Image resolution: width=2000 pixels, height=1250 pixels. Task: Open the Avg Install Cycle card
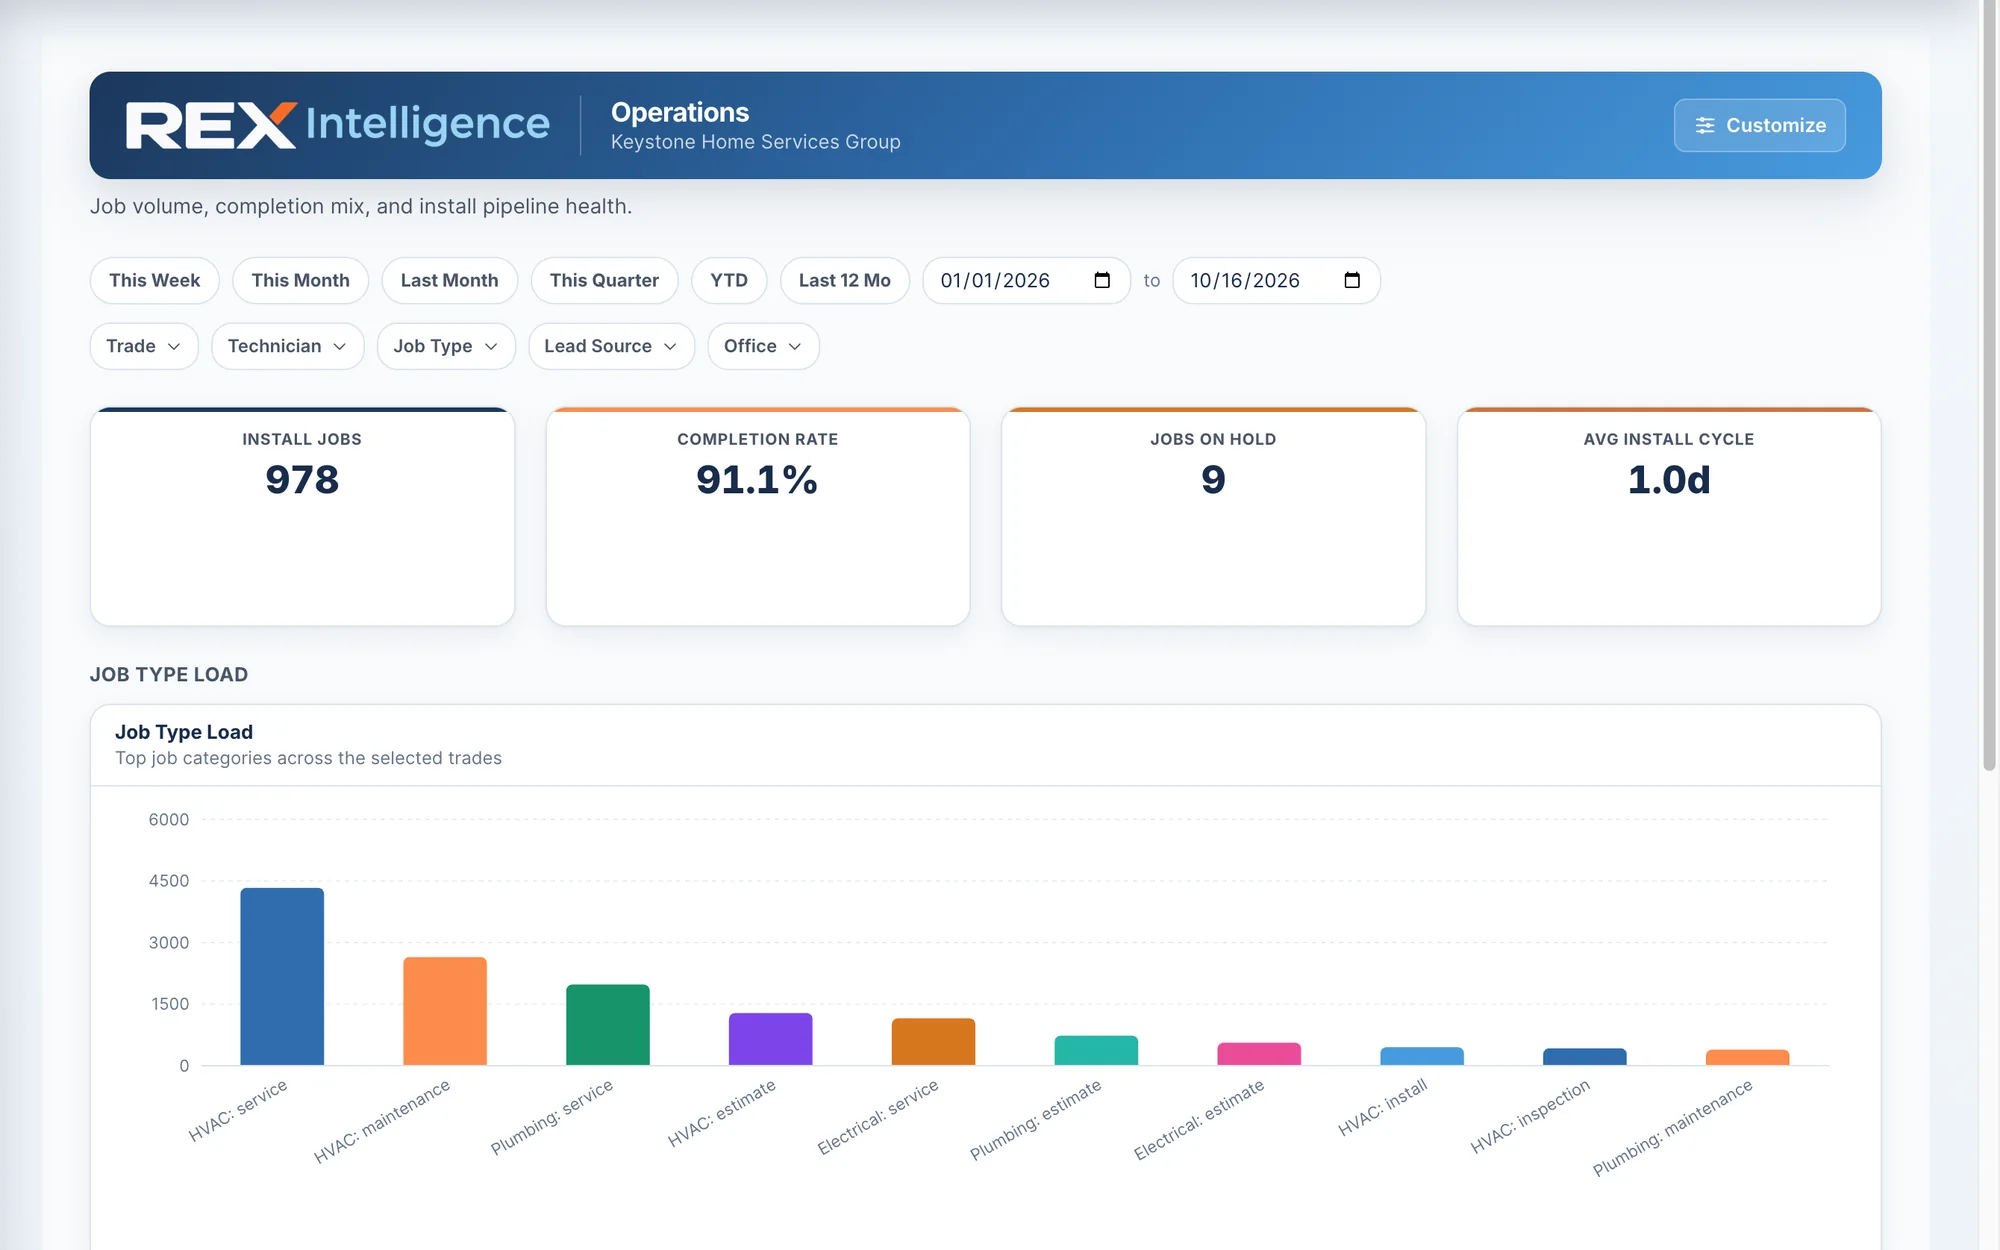[1669, 517]
